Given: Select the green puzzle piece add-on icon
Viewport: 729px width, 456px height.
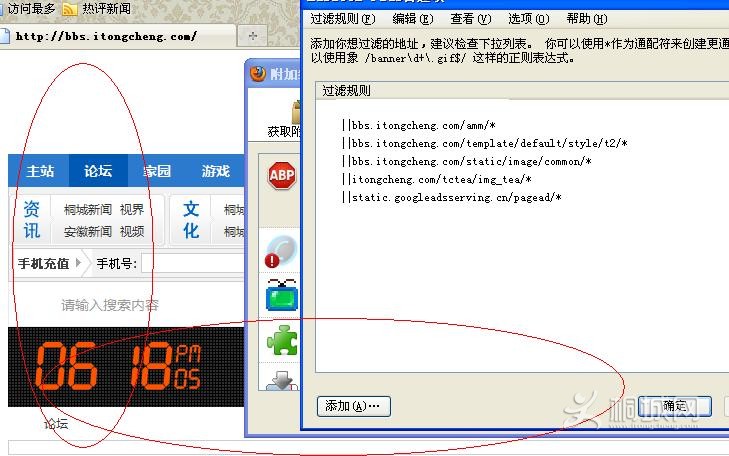Looking at the screenshot, I should [281, 340].
